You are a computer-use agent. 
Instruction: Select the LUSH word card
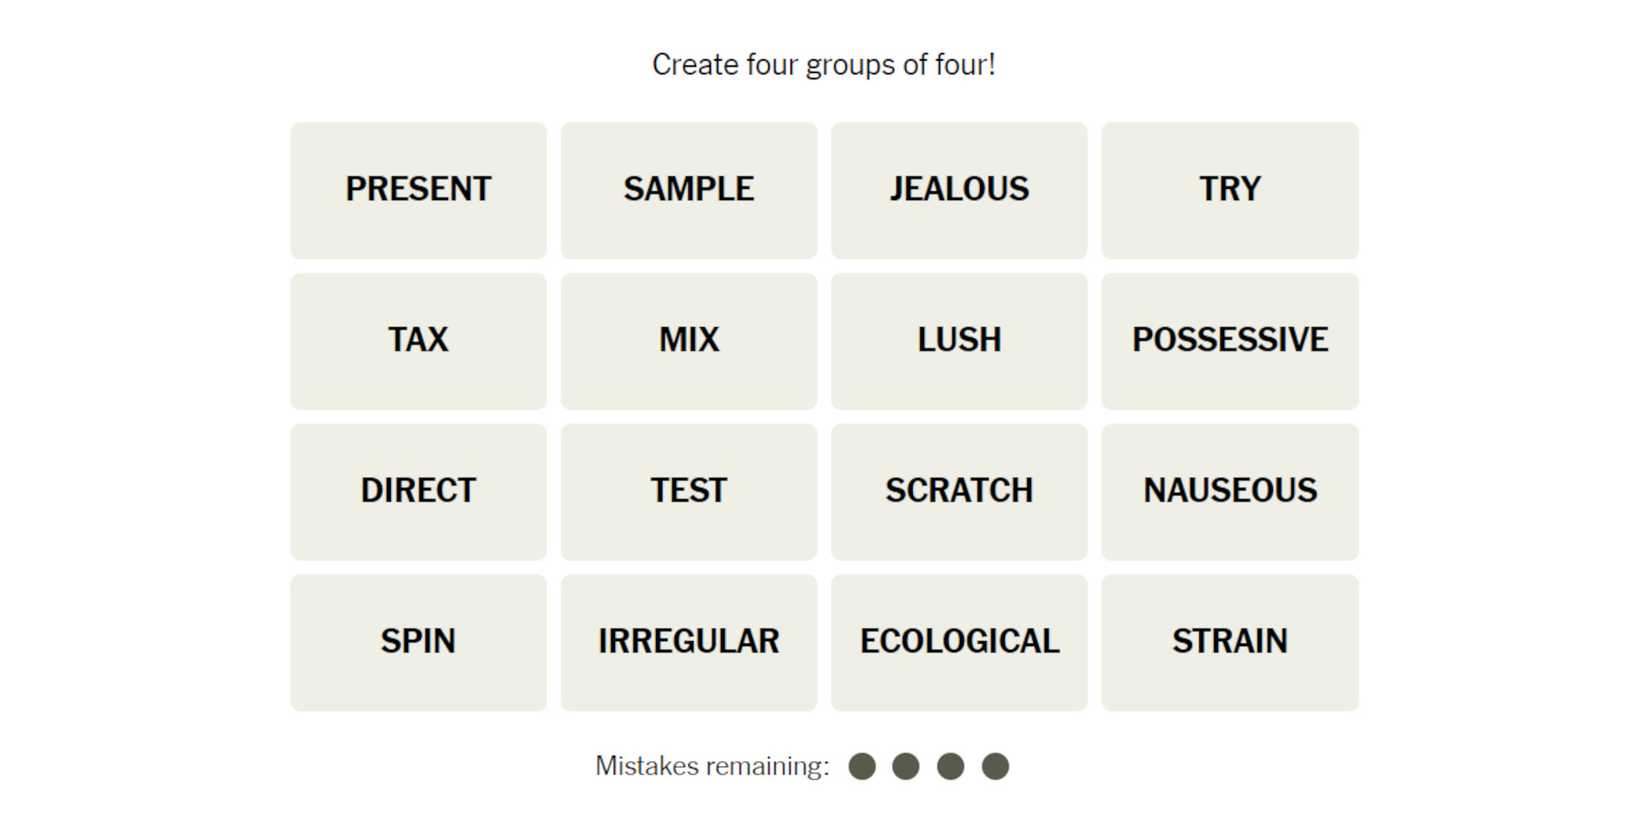click(959, 341)
